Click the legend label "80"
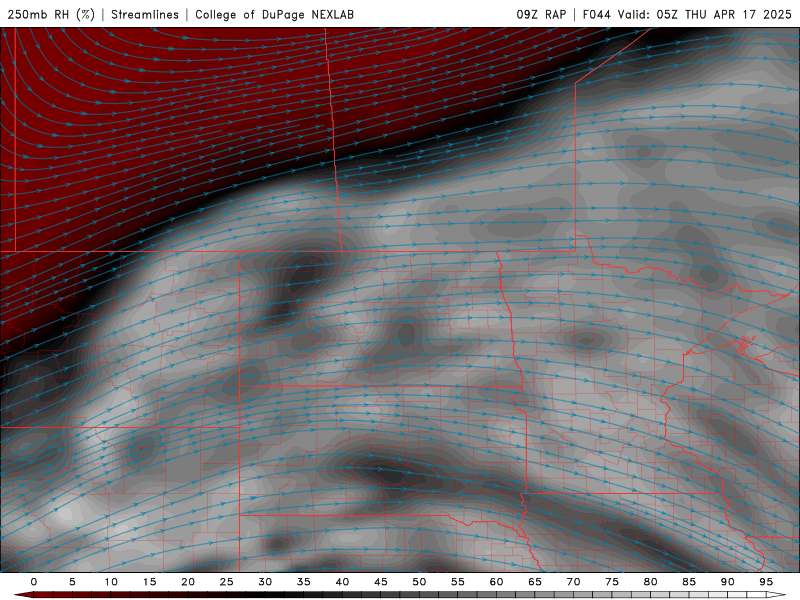Viewport: 800px width, 600px height. 650,582
